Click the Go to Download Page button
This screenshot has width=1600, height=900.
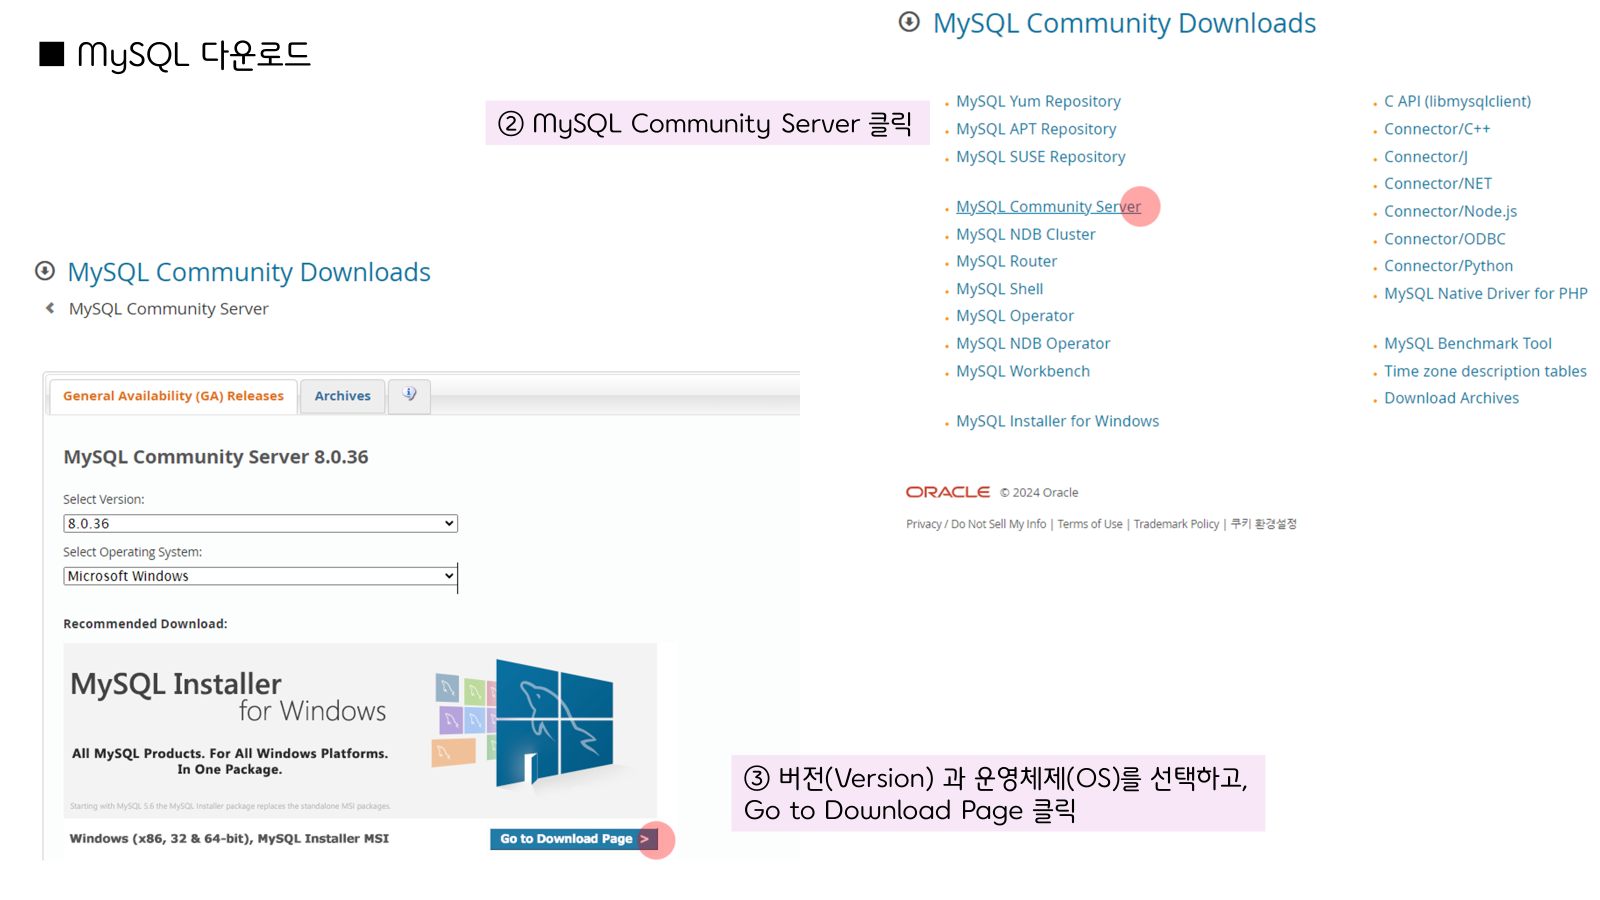pyautogui.click(x=573, y=839)
